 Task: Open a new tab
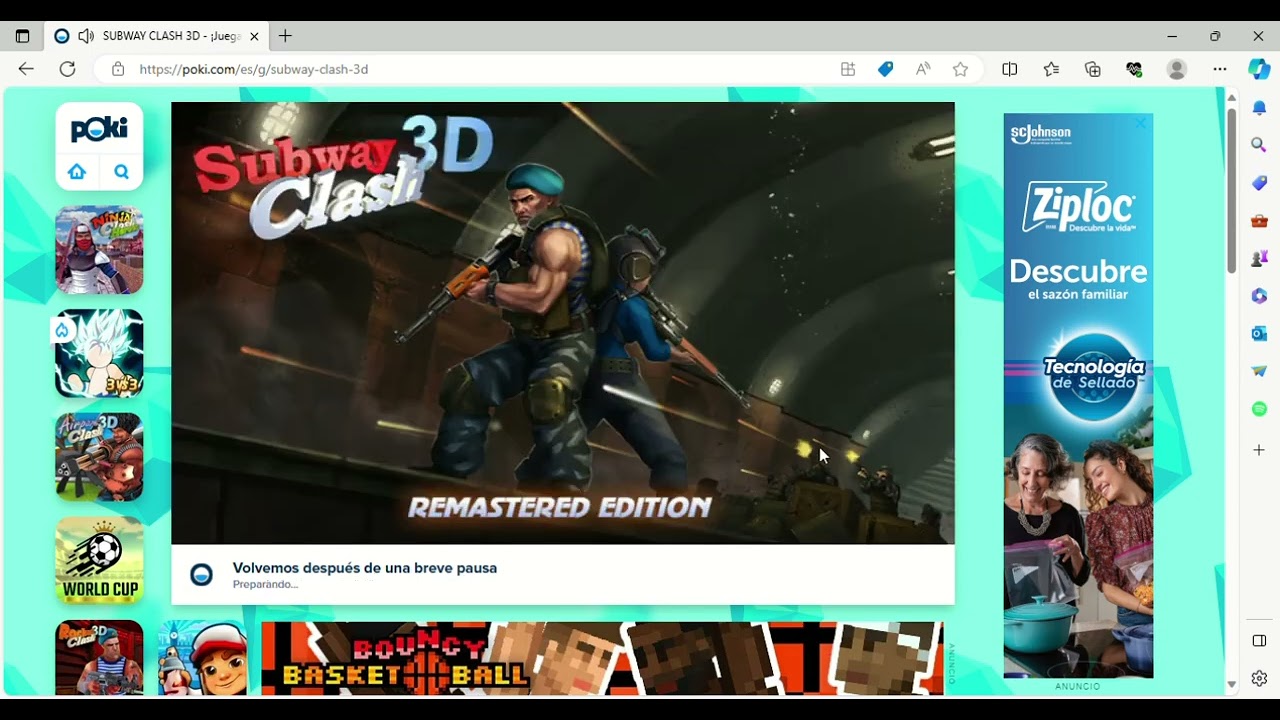(285, 36)
